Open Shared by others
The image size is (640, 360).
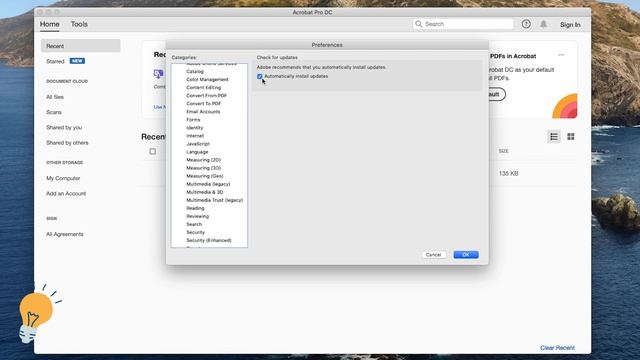coord(67,143)
